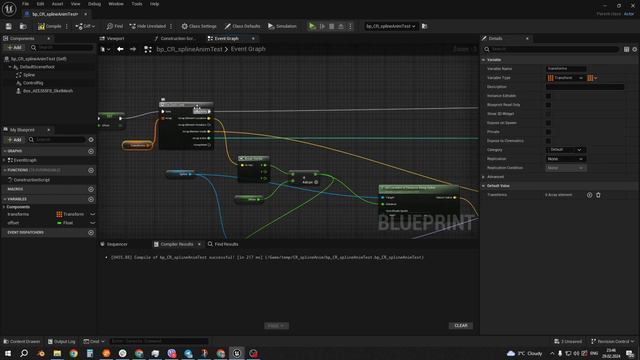The width and height of the screenshot is (640, 360).
Task: Open the Asset menu
Action: click(57, 4)
